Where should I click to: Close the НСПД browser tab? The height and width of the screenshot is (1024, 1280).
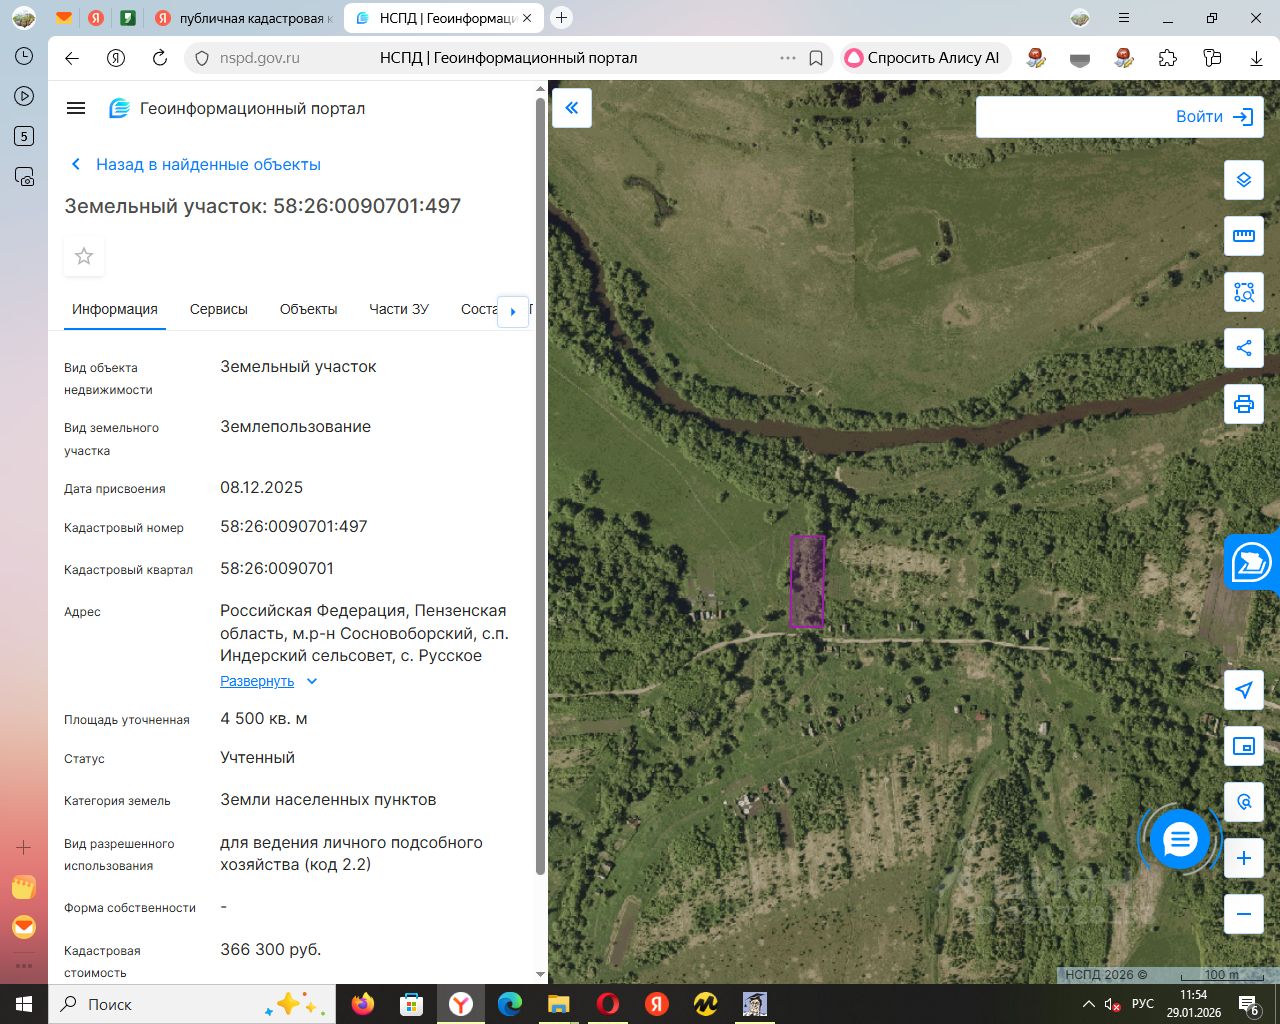(528, 18)
